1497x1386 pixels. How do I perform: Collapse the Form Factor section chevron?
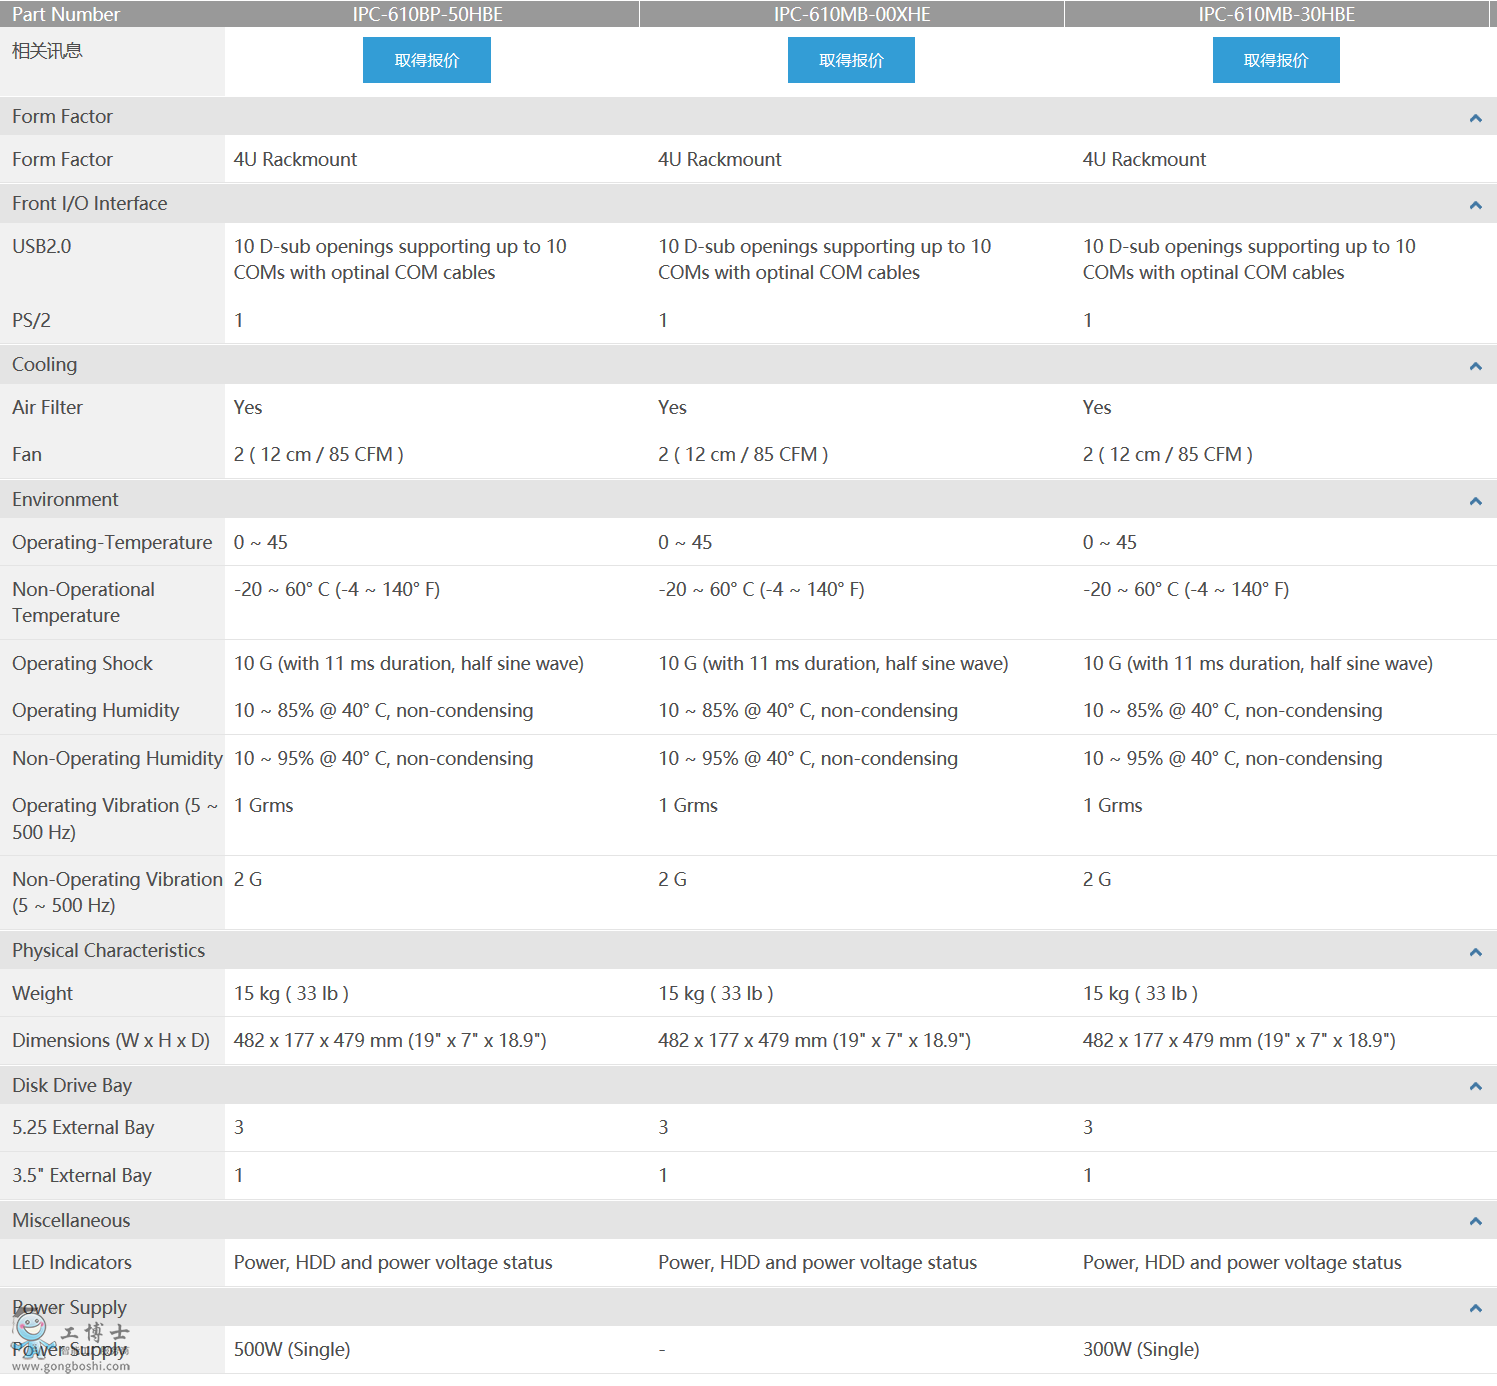(1475, 118)
